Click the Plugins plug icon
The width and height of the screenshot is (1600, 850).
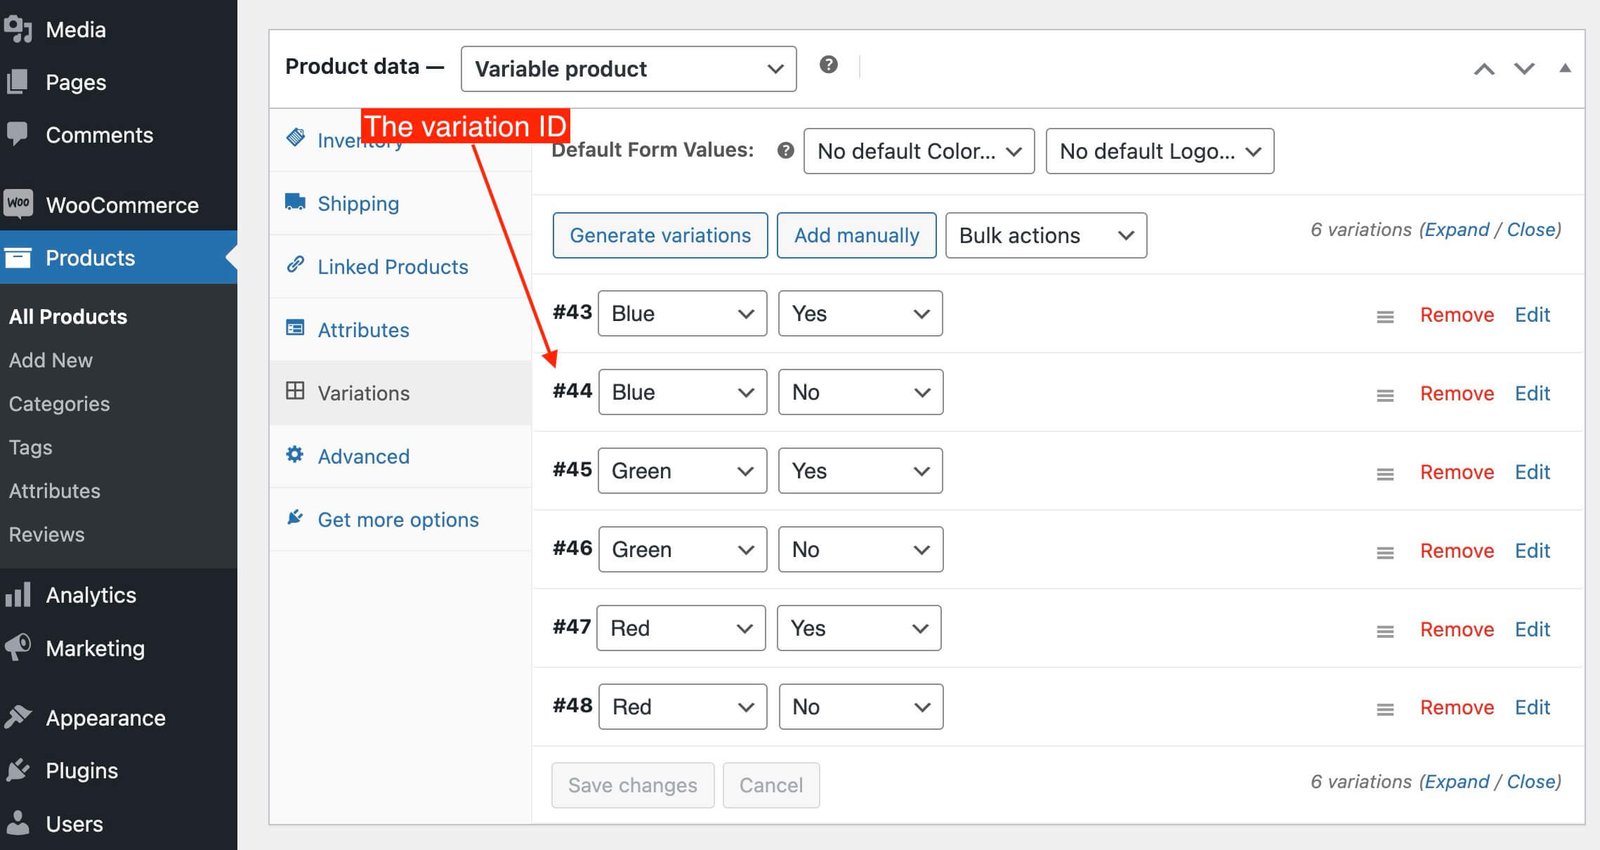point(18,770)
